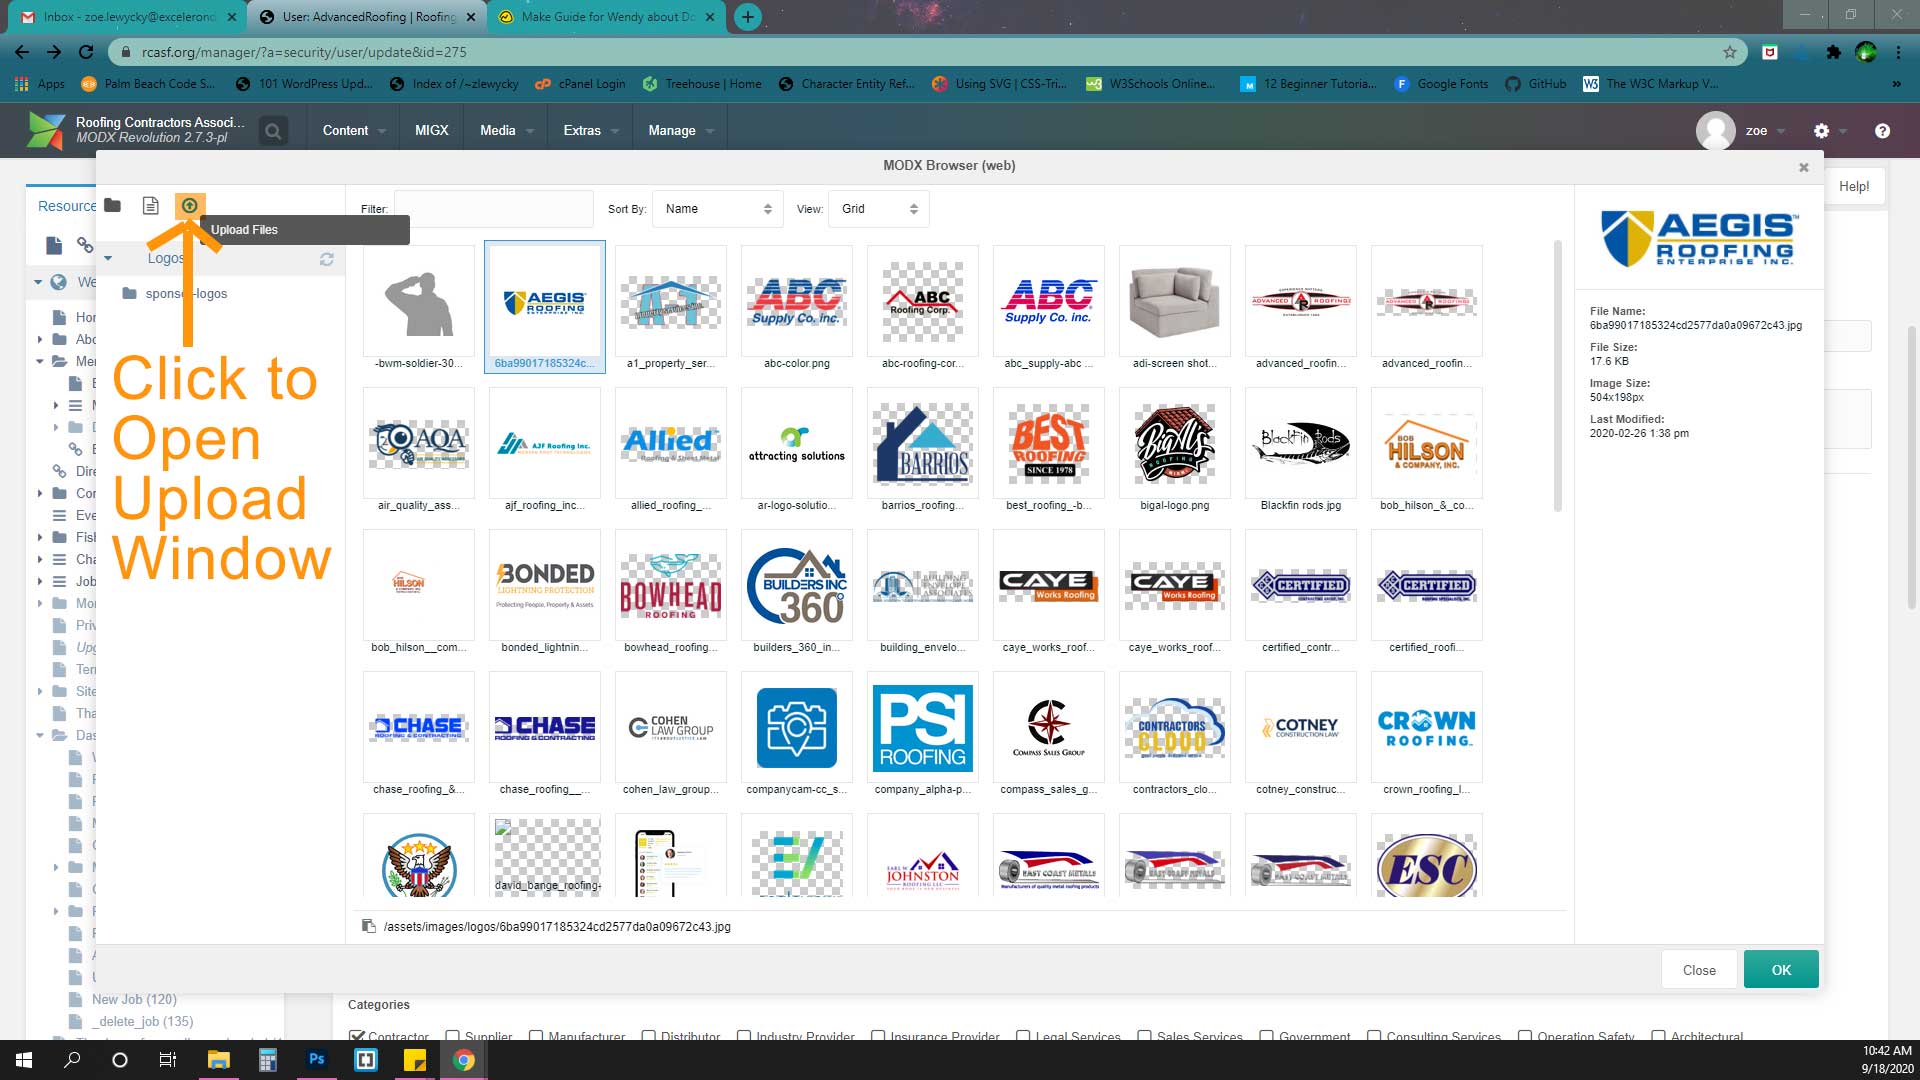
Task: Collapse the Logos tree node arrow
Action: 108,259
